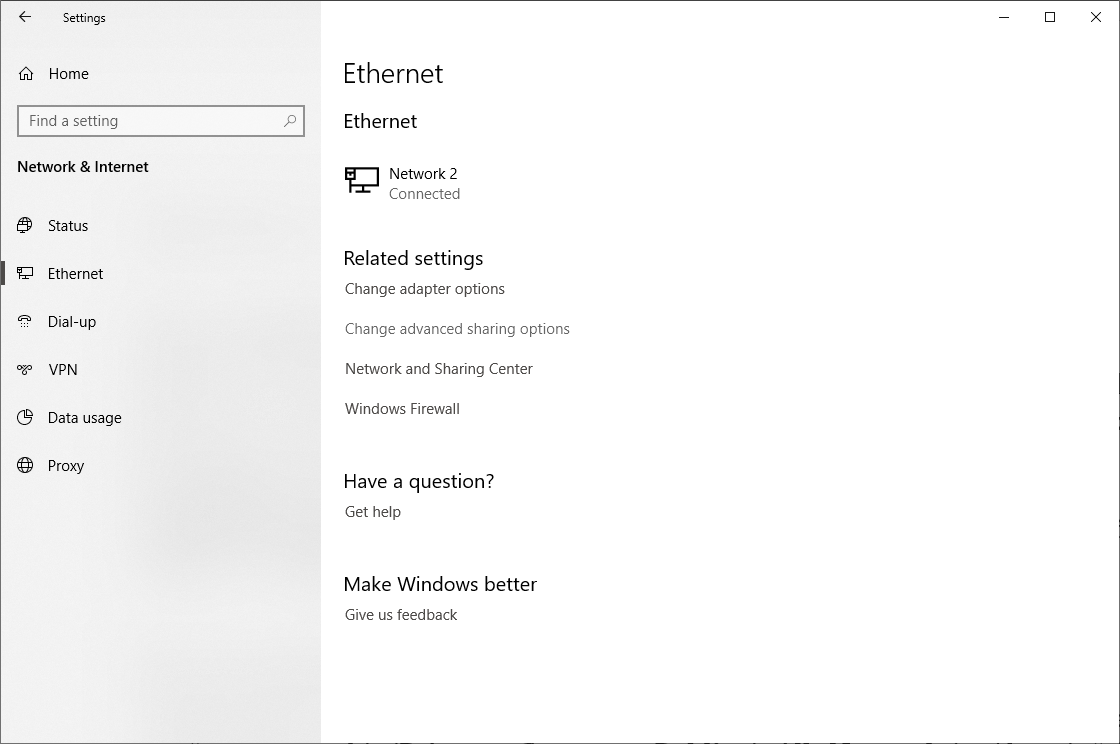Screen dimensions: 1120x744
Task: Click the Proxy globe icon
Action: tap(25, 466)
